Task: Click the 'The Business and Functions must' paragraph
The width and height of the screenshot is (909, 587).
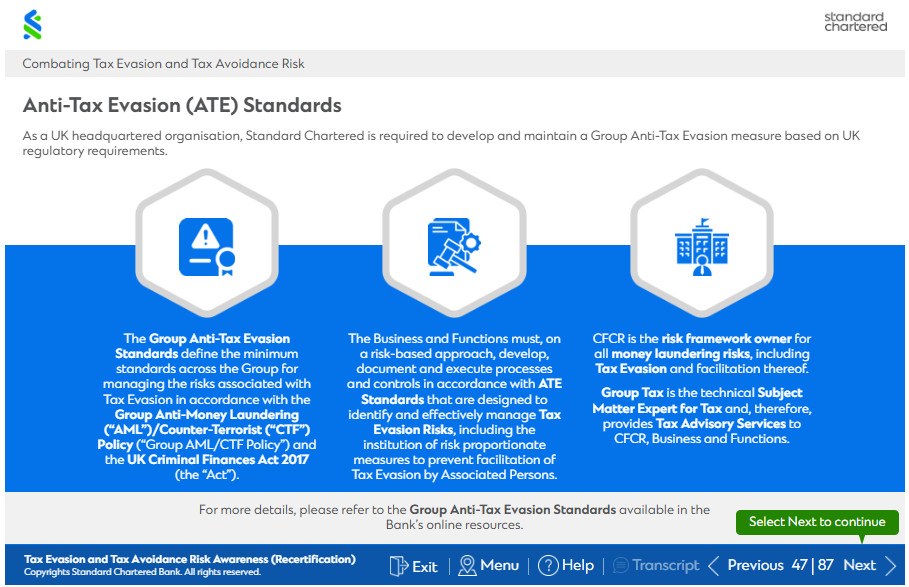Action: tap(454, 406)
